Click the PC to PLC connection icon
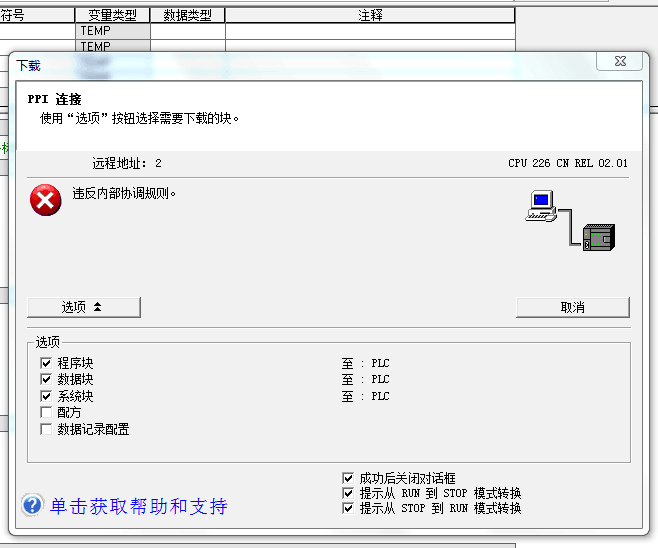Screen dimensions: 658x548 (570, 221)
